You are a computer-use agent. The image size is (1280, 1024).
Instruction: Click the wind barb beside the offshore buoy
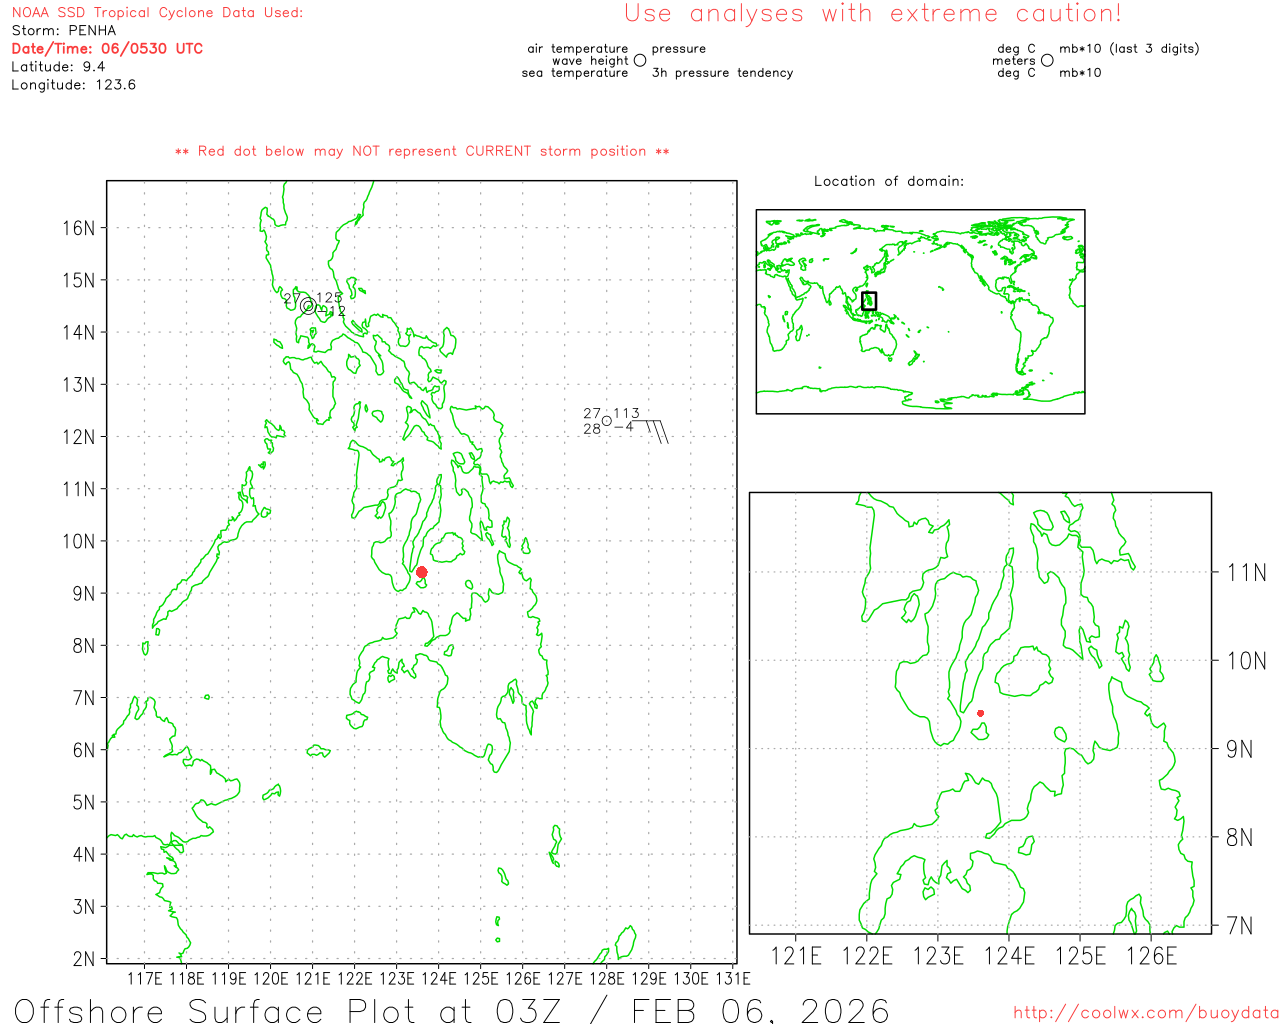[655, 430]
